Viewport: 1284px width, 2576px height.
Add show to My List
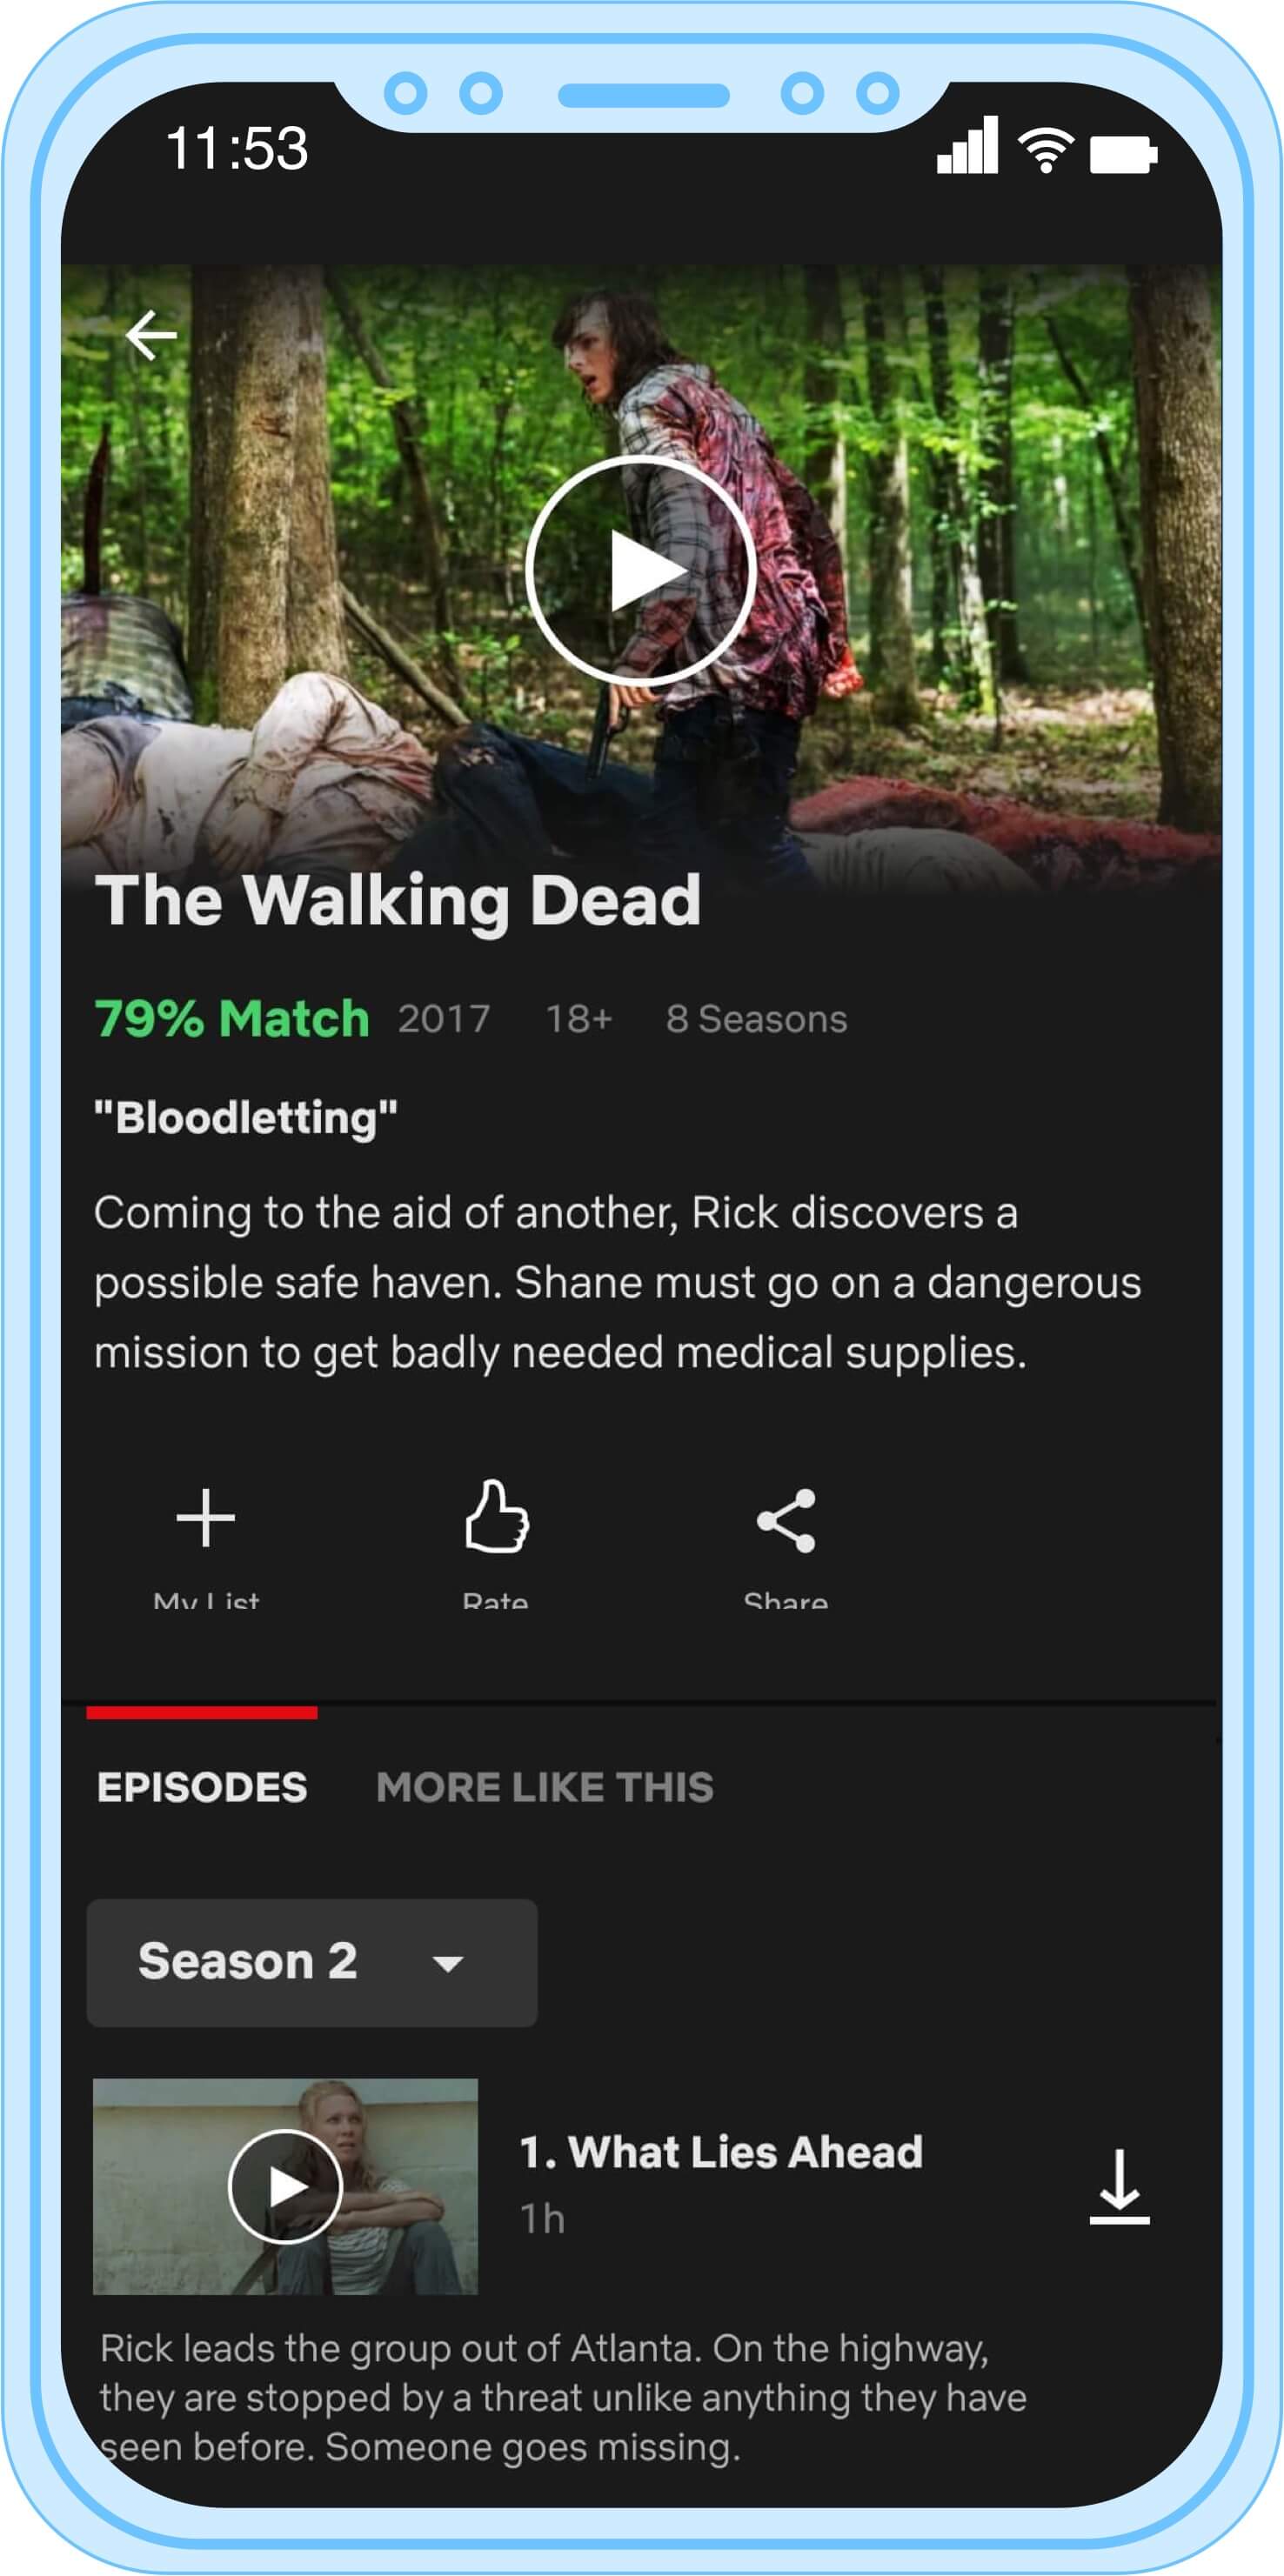(x=206, y=1542)
